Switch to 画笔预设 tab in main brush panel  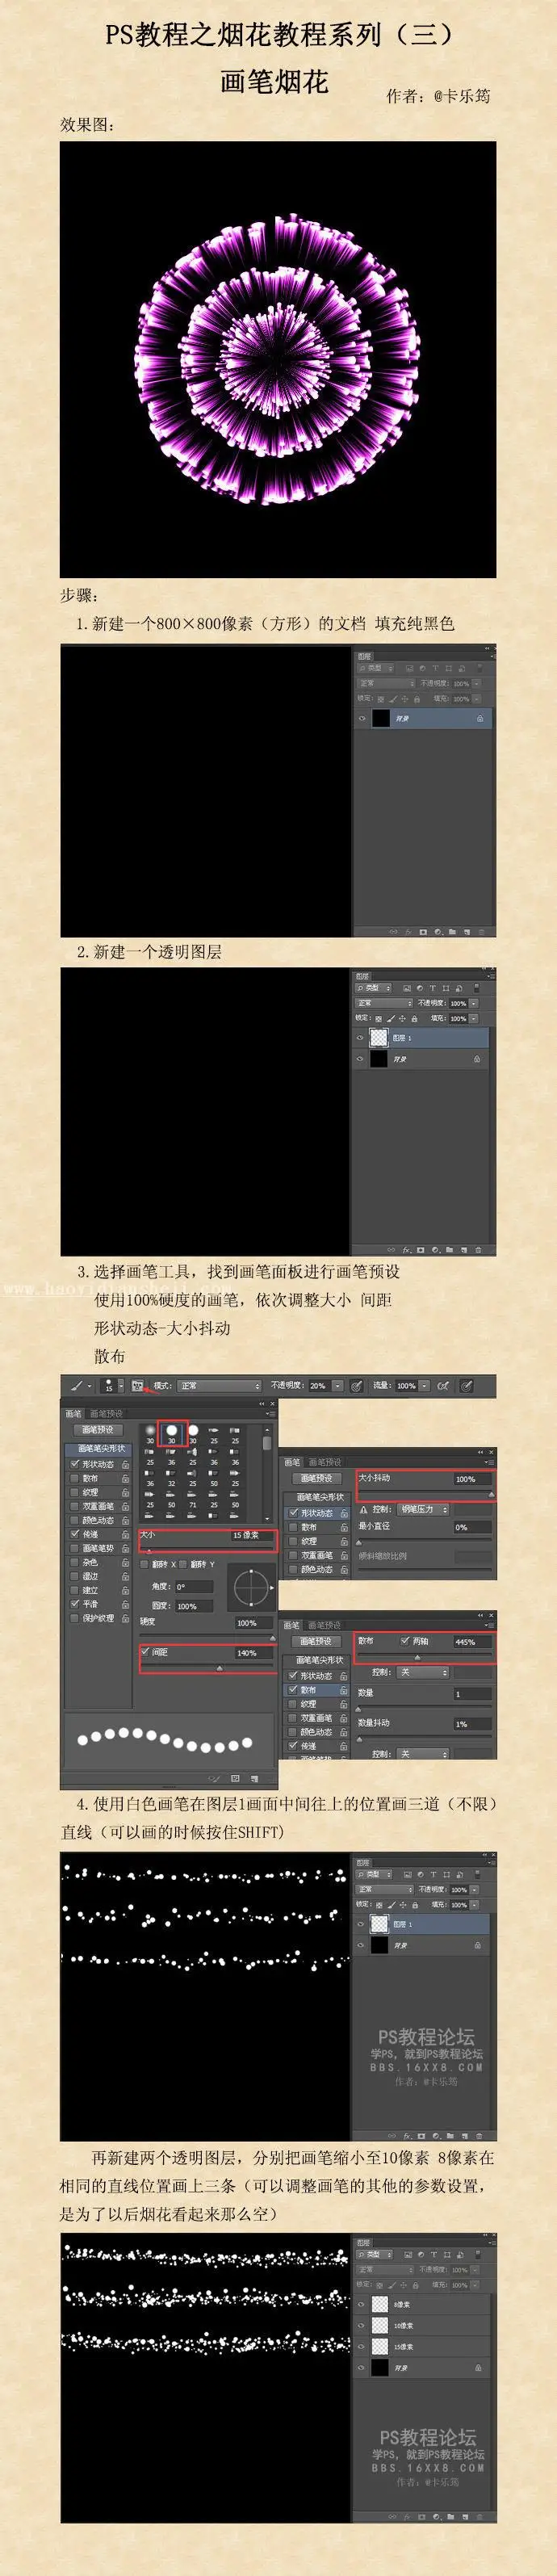tap(107, 1414)
